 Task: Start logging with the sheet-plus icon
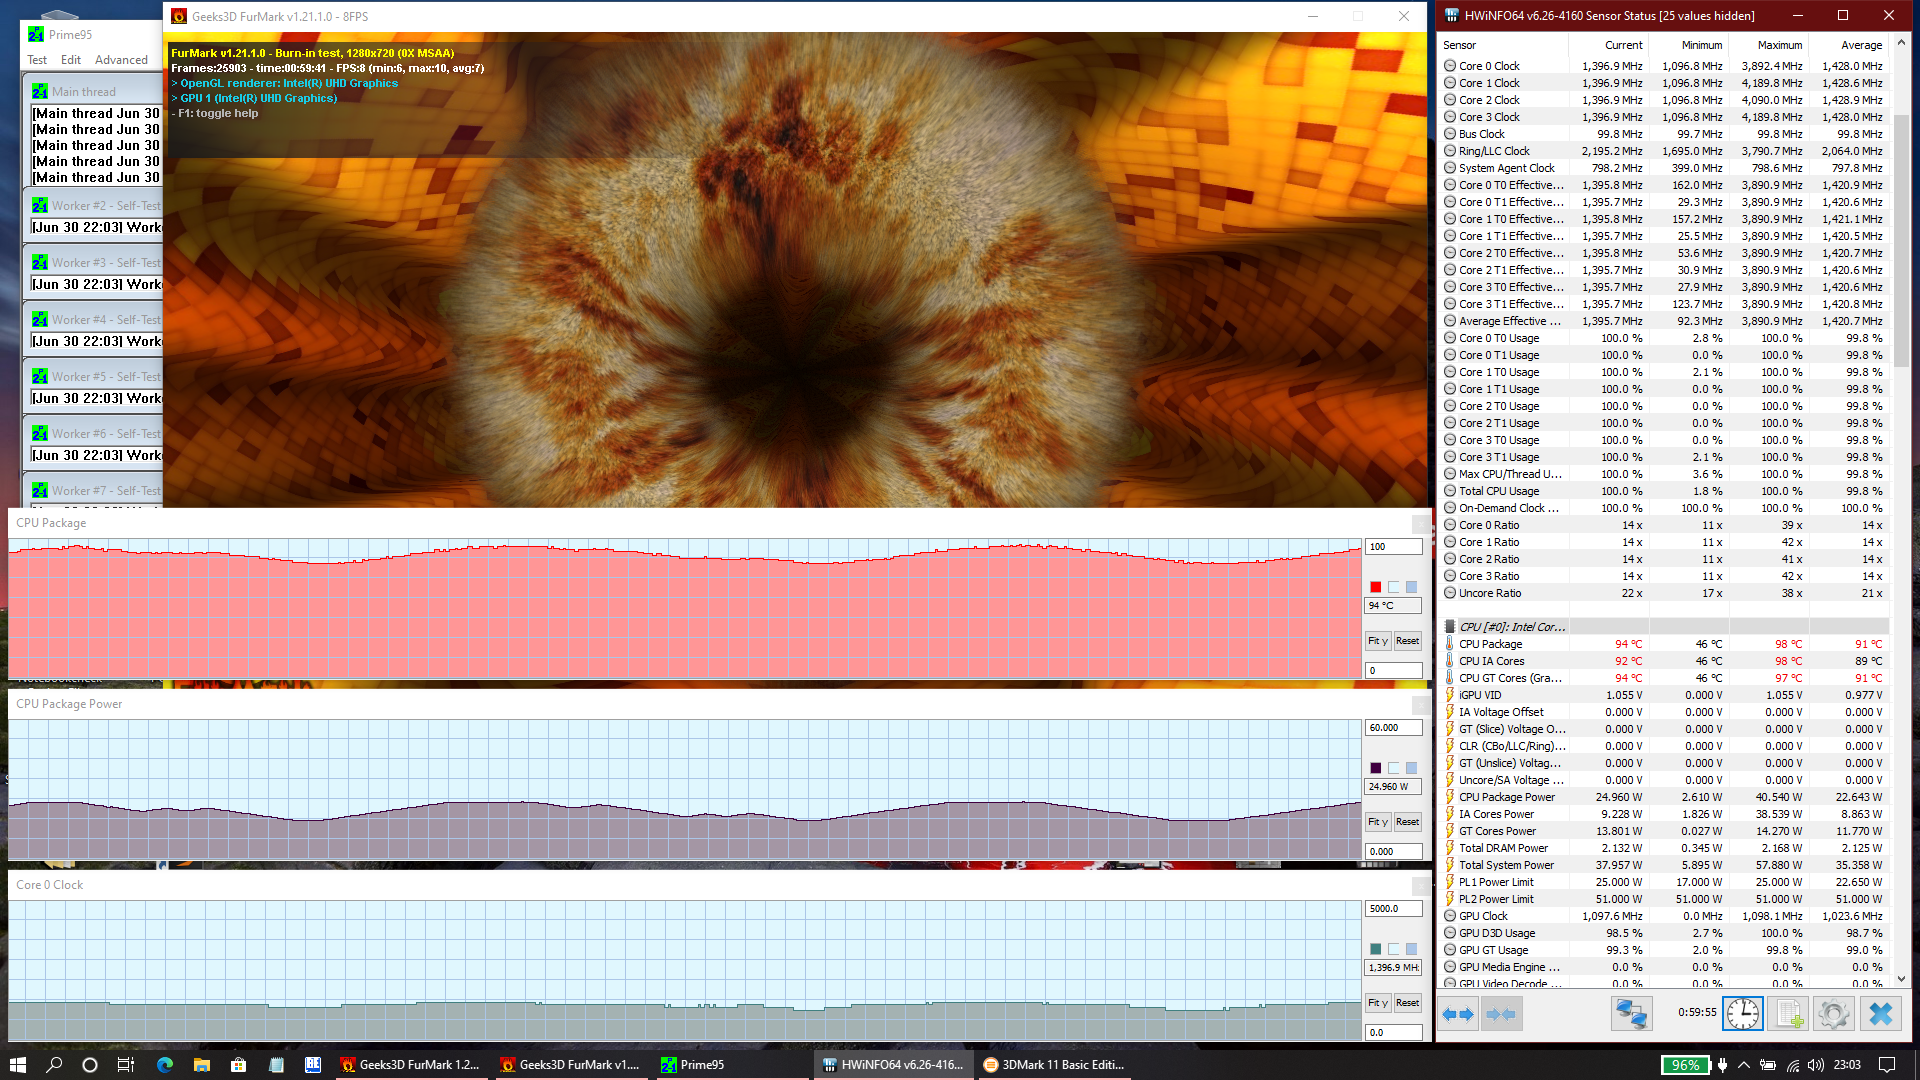click(1789, 1014)
